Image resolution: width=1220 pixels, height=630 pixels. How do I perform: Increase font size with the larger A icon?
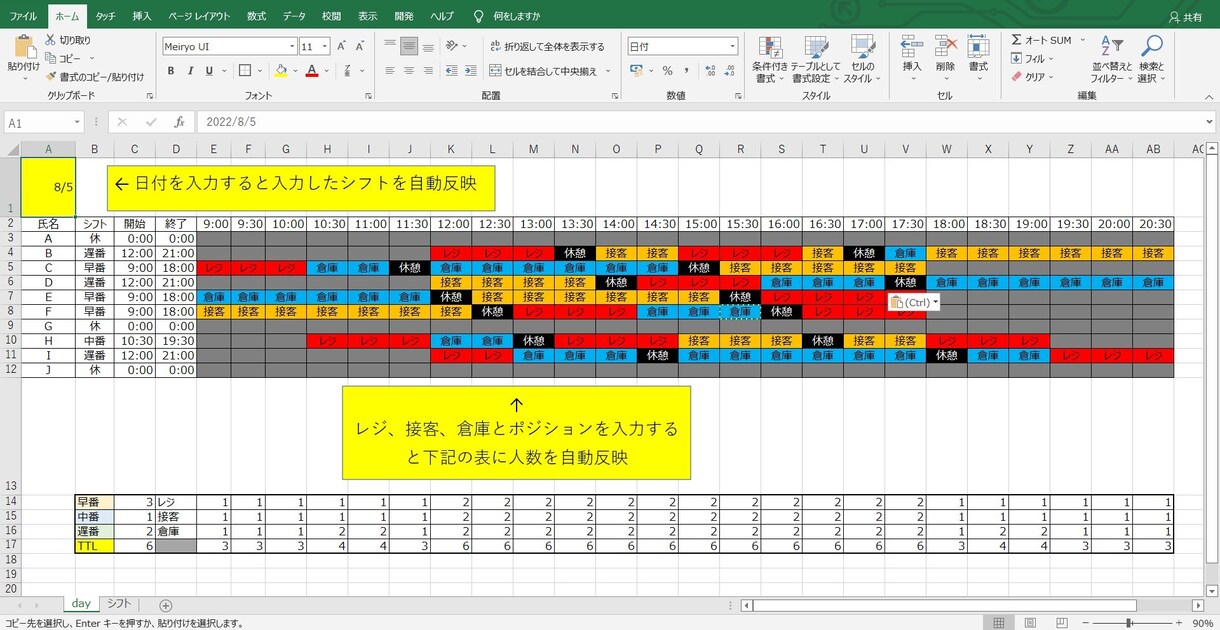tap(341, 46)
